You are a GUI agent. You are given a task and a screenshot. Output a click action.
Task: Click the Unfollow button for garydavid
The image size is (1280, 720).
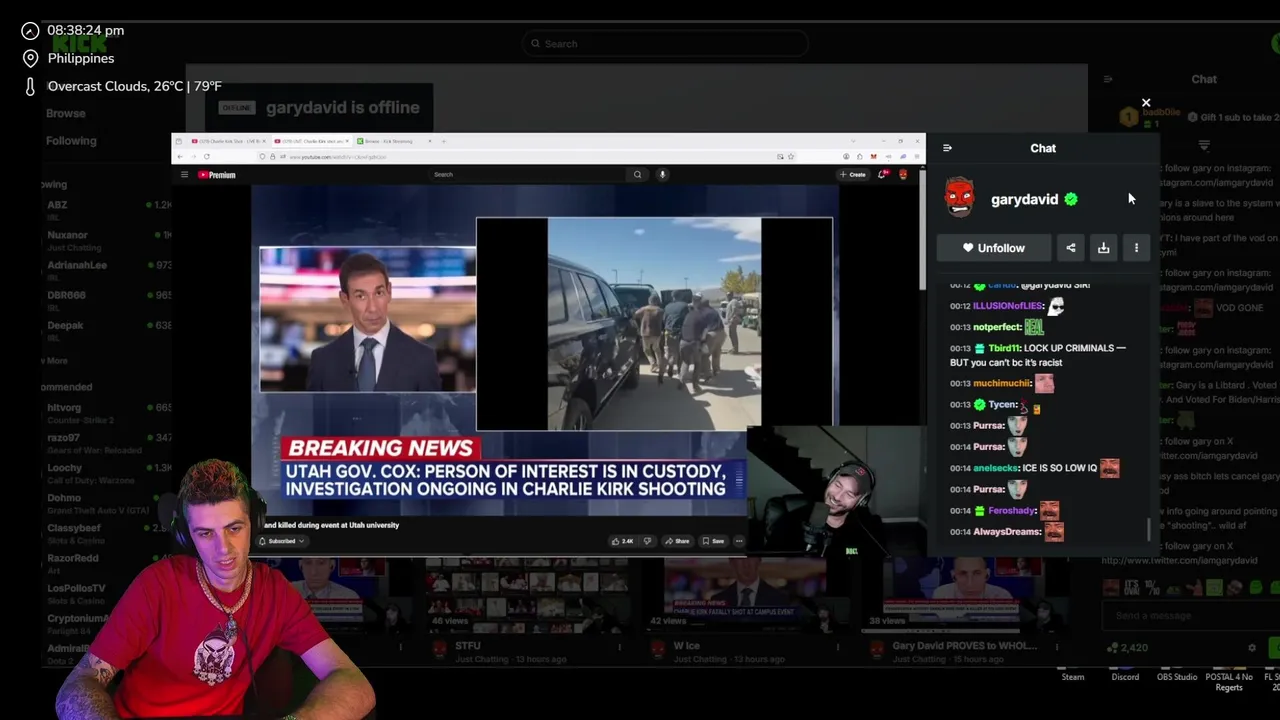tap(993, 248)
